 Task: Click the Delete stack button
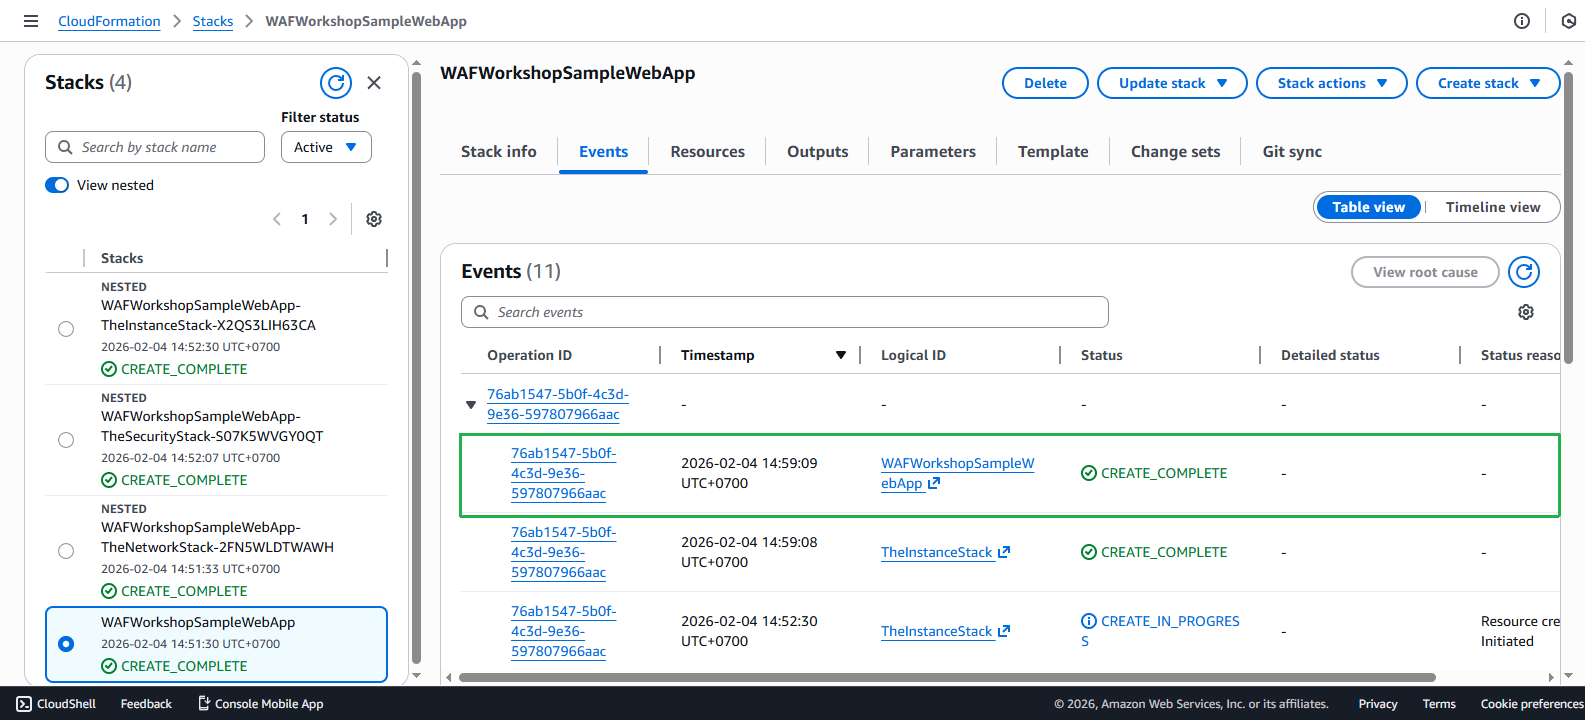click(x=1045, y=83)
